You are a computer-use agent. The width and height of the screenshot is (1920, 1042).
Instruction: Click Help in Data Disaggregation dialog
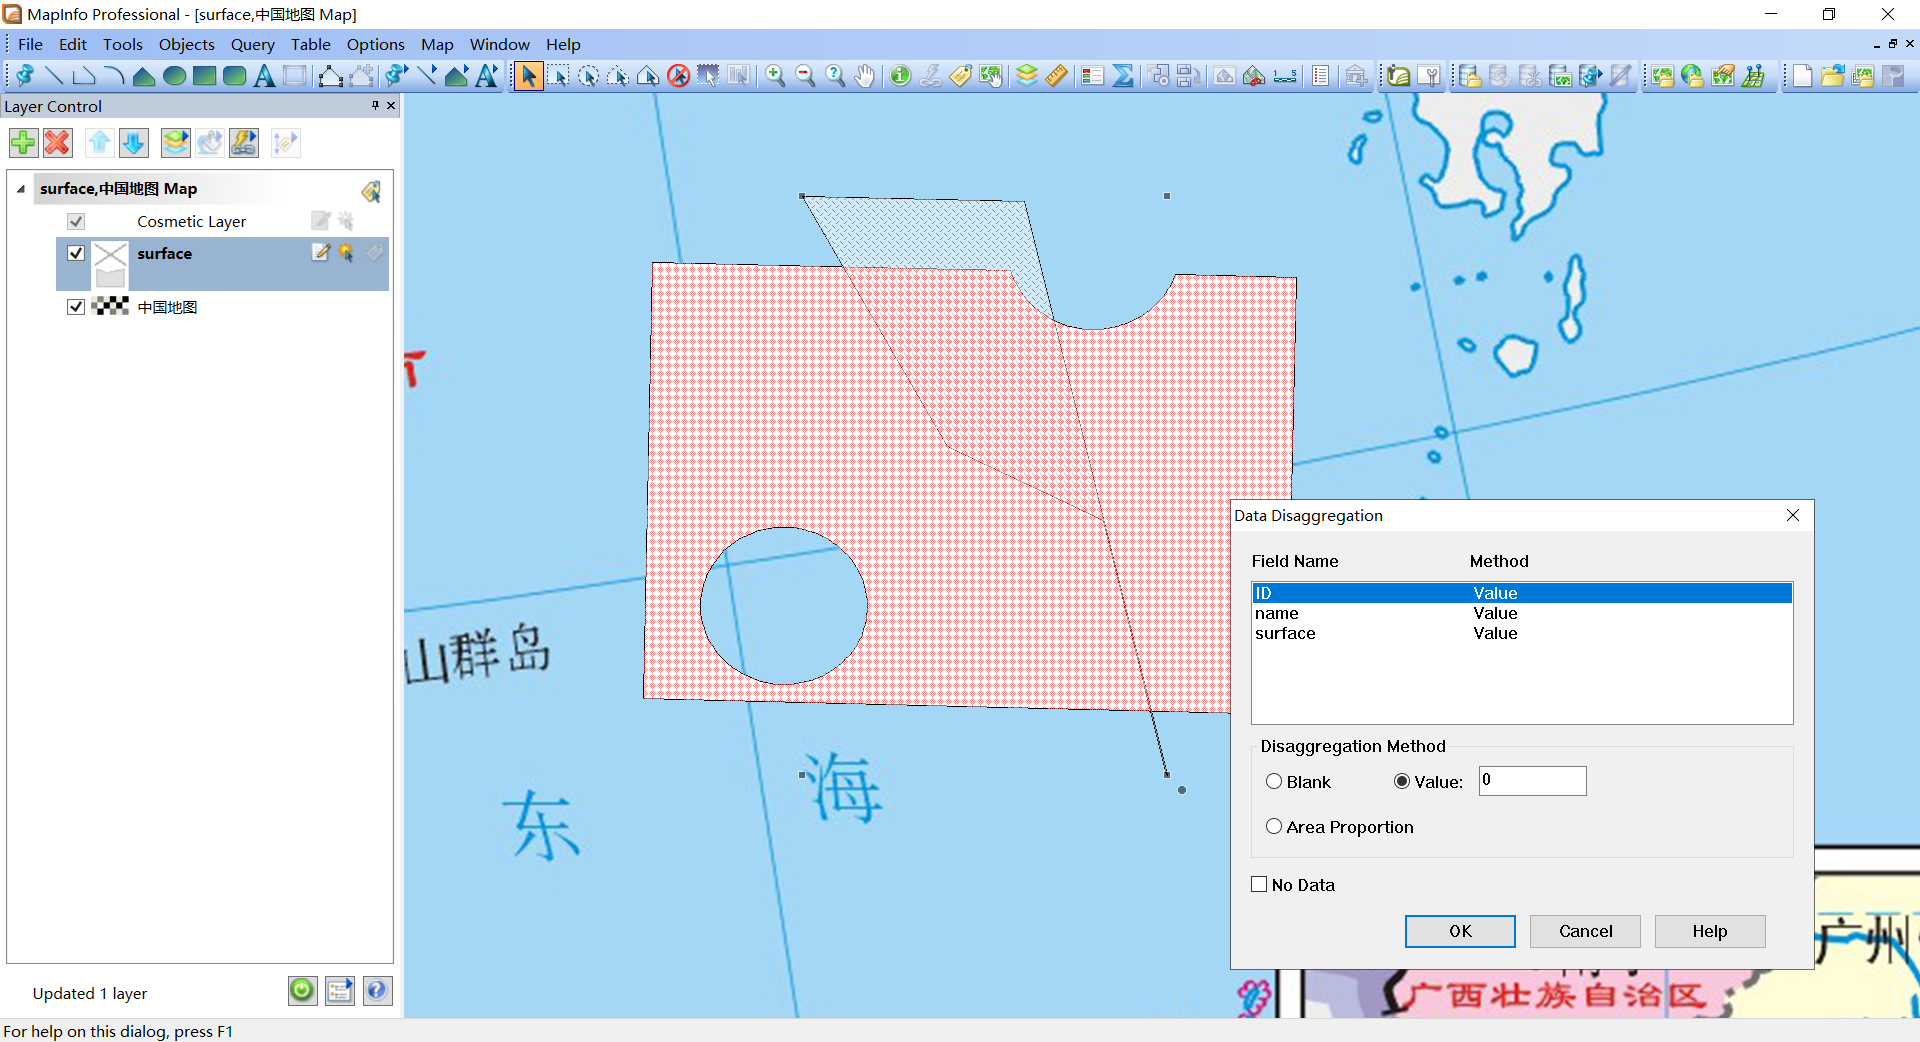[x=1710, y=931]
